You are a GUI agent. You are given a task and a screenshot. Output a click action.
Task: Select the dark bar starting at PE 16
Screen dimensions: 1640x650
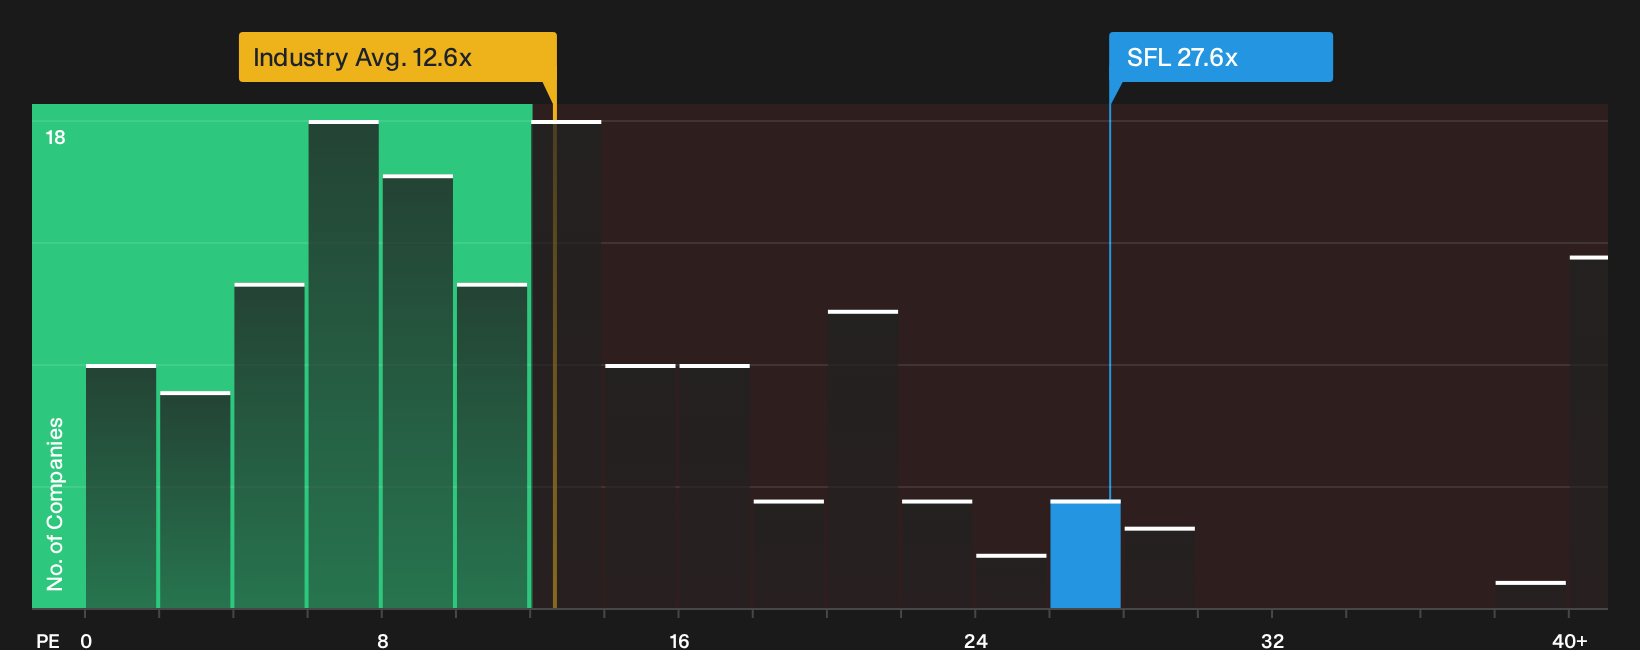point(715,486)
